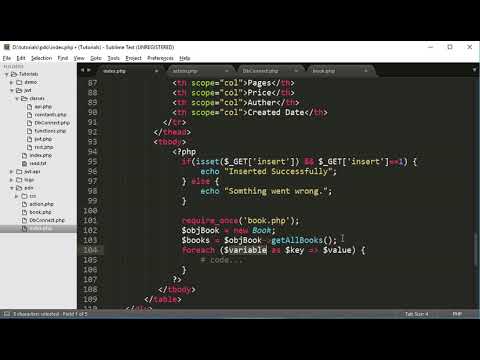
Task: Open the Help menu
Action: 185,58
